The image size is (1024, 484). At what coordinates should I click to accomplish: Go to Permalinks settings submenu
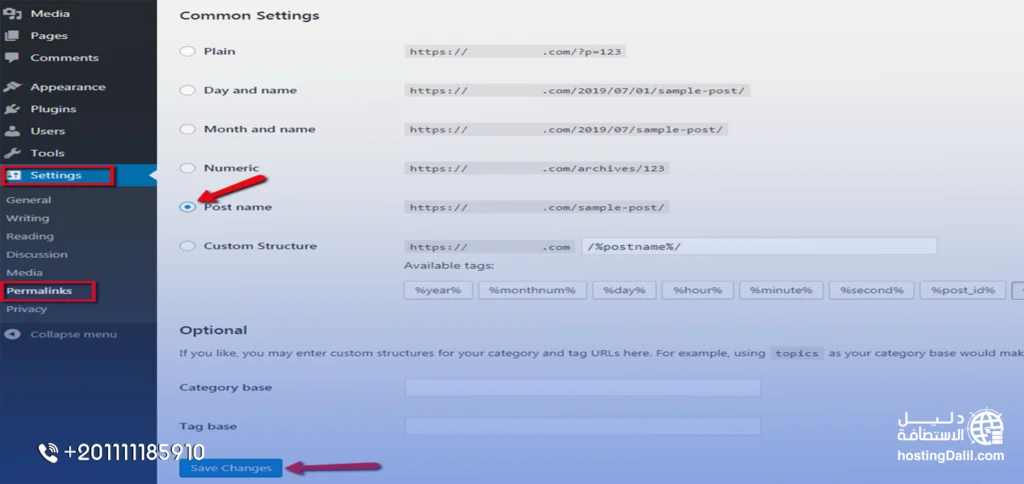pos(39,291)
